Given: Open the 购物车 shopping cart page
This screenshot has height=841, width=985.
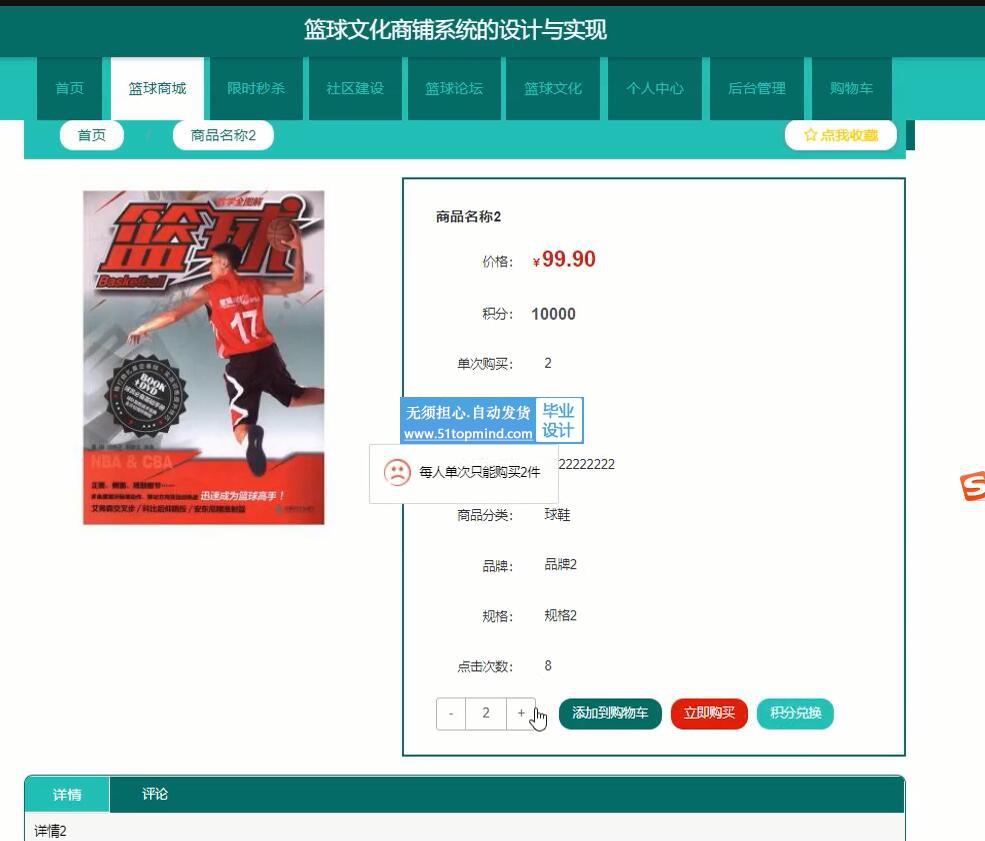Looking at the screenshot, I should pos(851,88).
